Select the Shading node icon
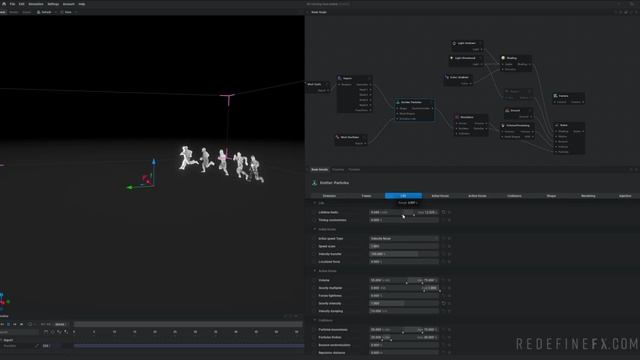The image size is (640, 360). tap(503, 58)
